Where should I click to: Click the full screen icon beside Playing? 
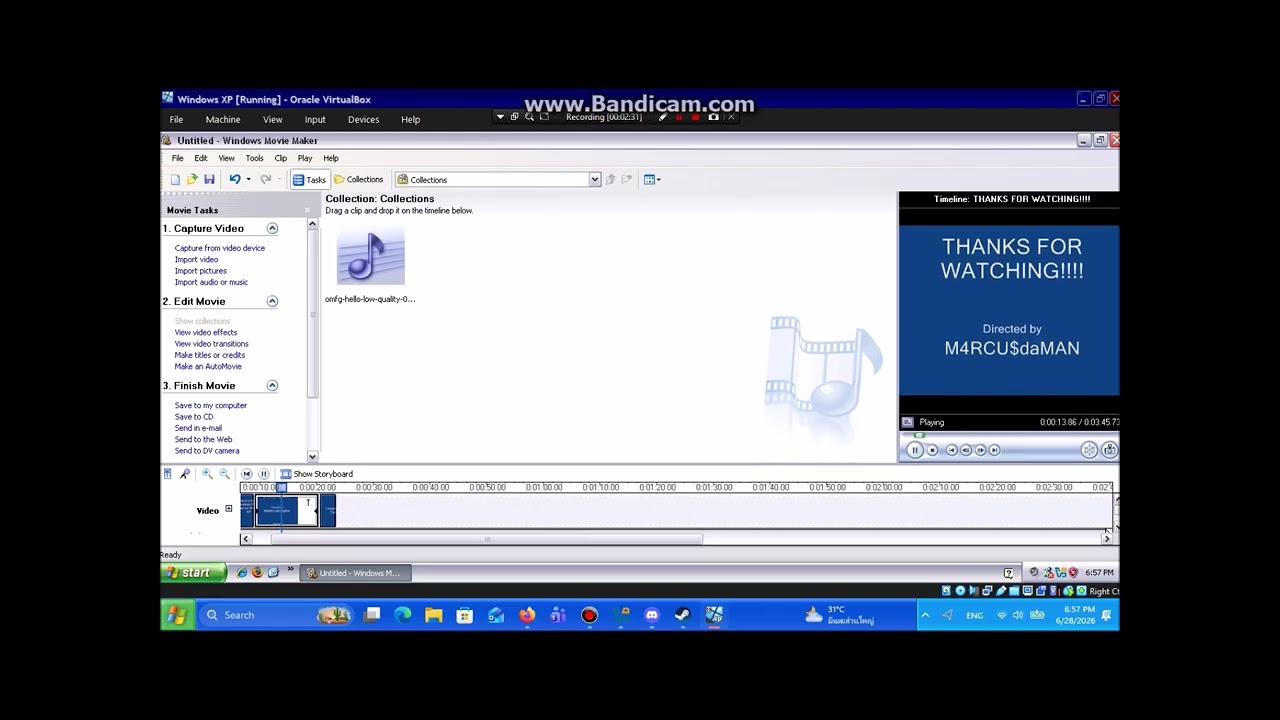pos(907,422)
